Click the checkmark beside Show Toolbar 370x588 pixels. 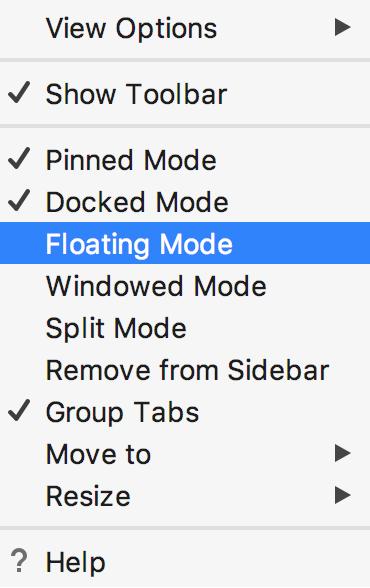pos(19,93)
